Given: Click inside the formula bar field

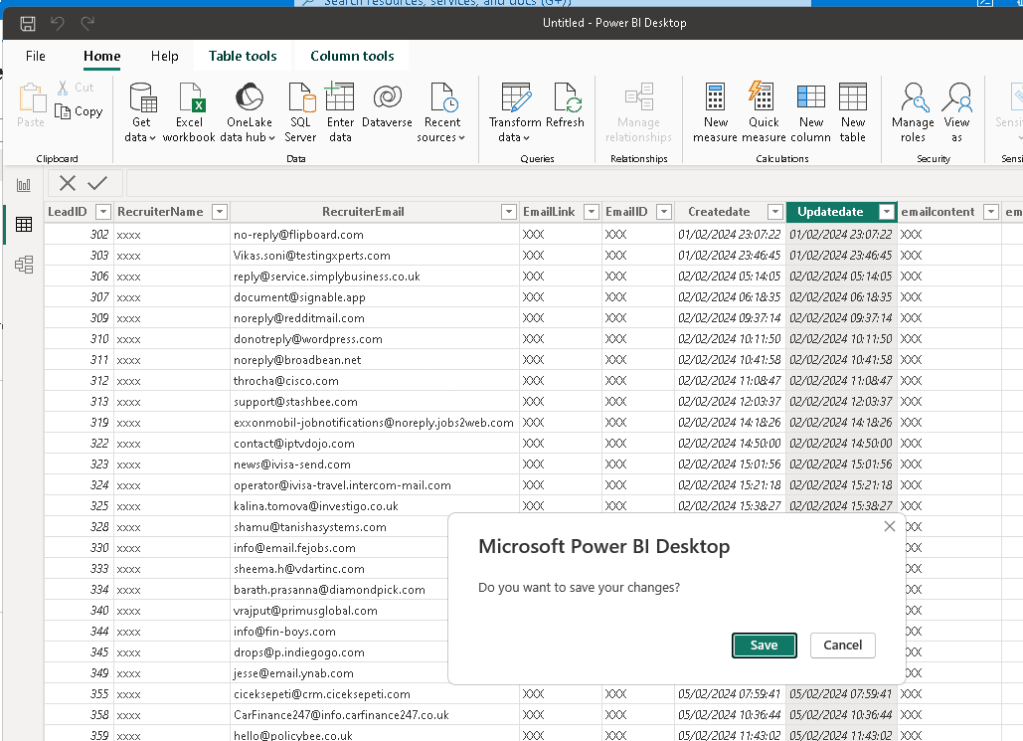Looking at the screenshot, I should click(574, 183).
